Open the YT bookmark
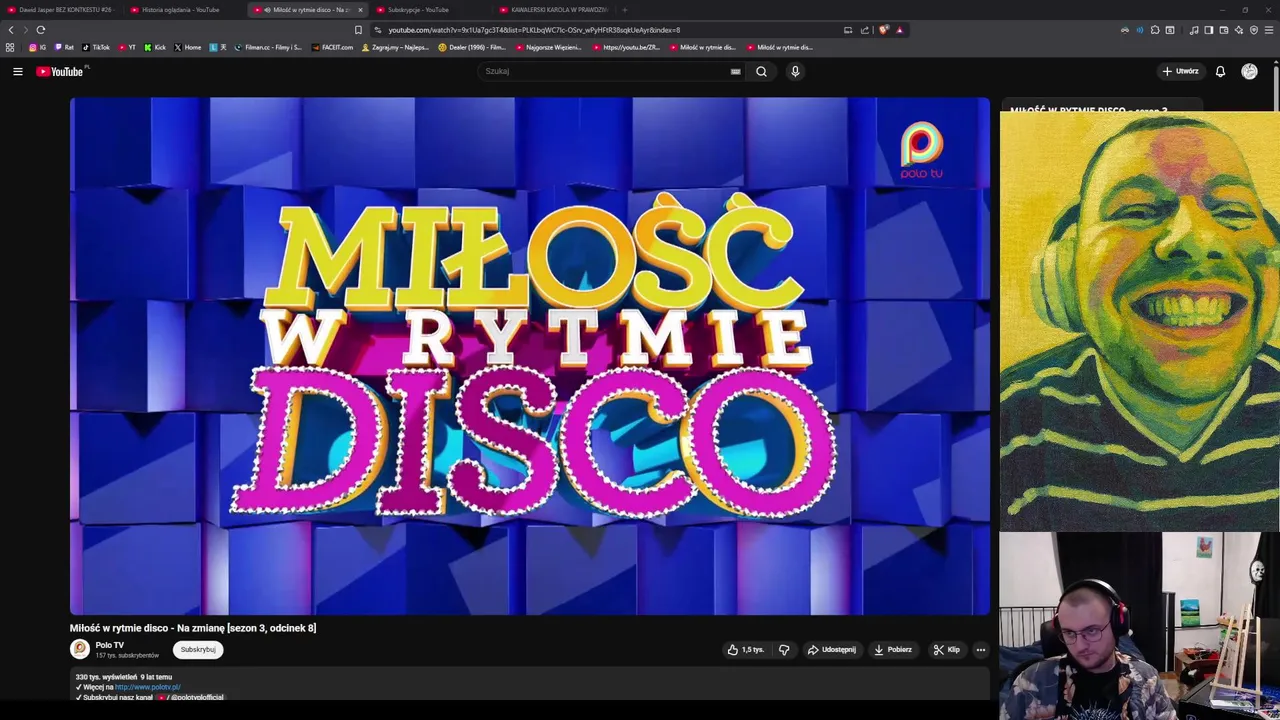Image resolution: width=1280 pixels, height=720 pixels. tap(127, 47)
